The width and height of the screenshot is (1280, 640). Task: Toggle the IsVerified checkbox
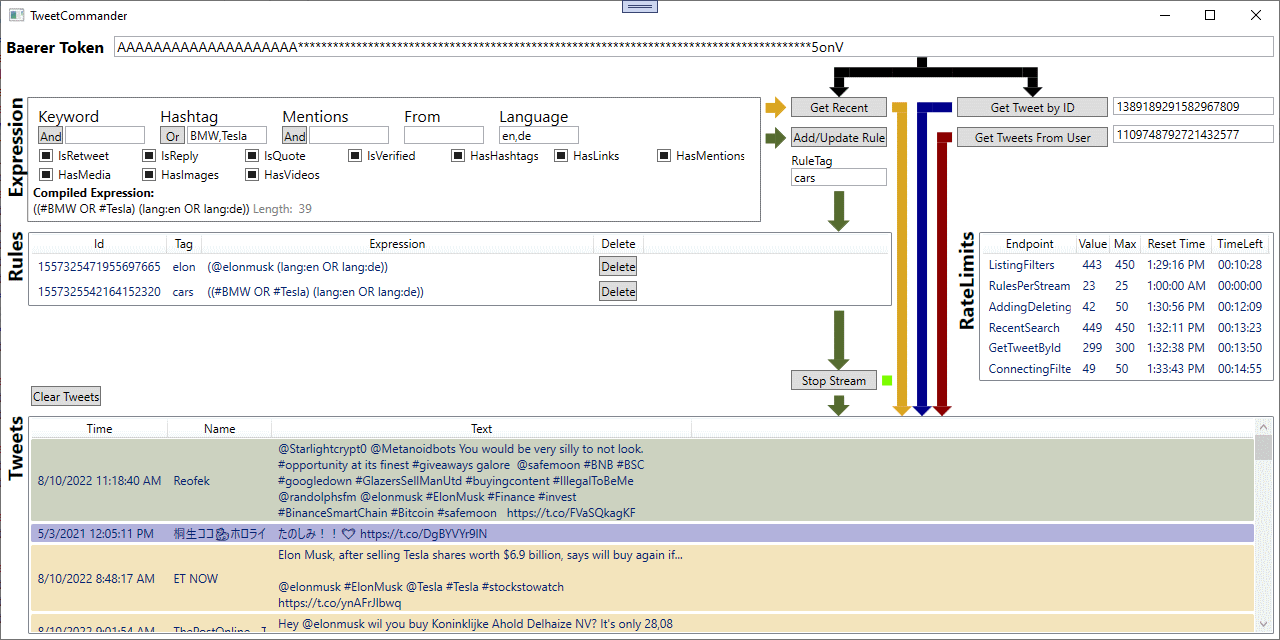[355, 156]
